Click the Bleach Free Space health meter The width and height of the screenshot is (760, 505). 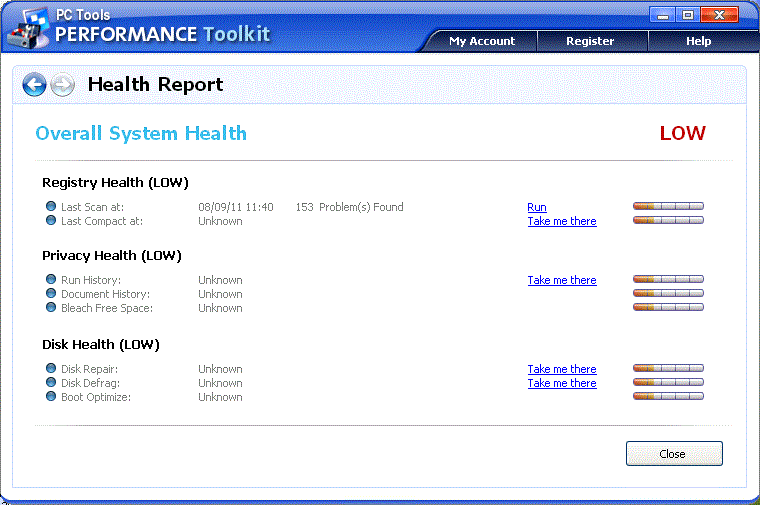pos(668,307)
